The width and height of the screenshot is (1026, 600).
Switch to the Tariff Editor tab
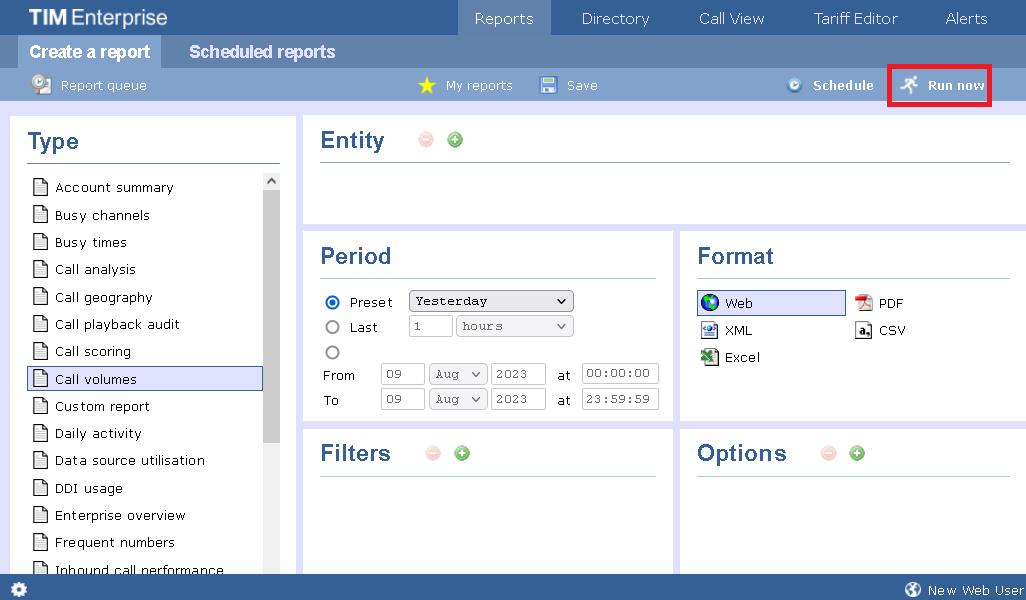coord(855,18)
